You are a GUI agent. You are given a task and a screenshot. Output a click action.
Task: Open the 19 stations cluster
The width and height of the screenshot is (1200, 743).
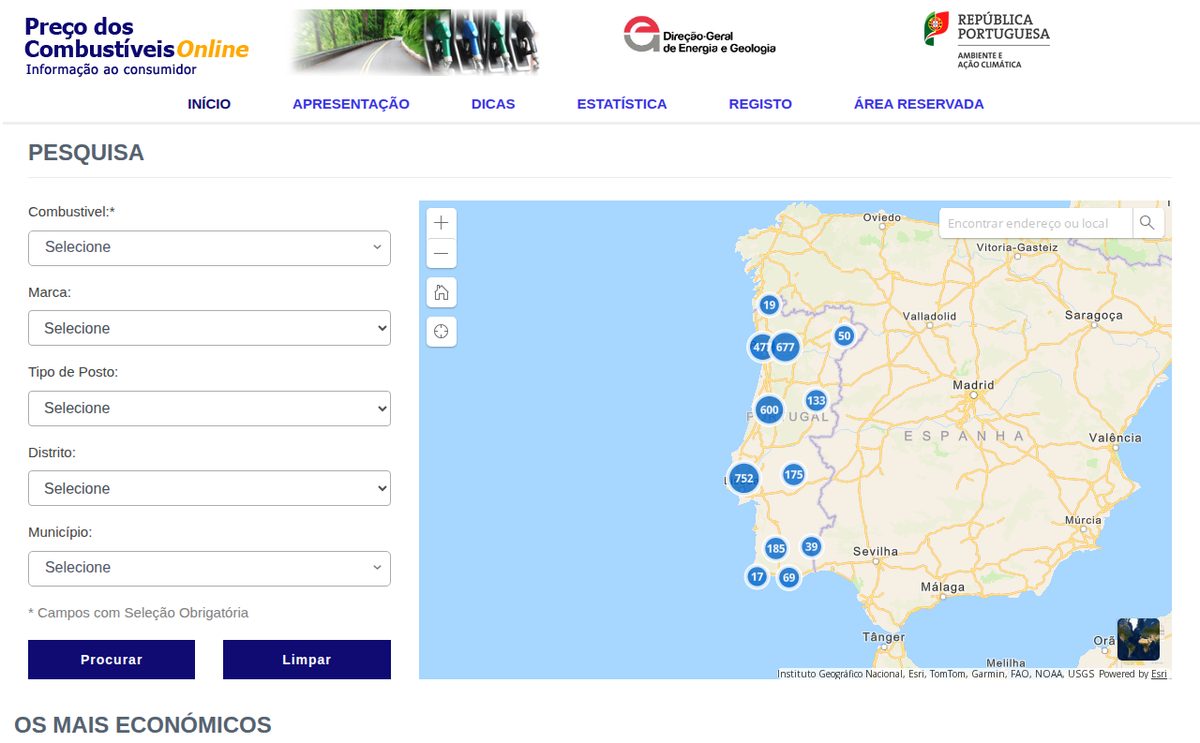coord(769,305)
